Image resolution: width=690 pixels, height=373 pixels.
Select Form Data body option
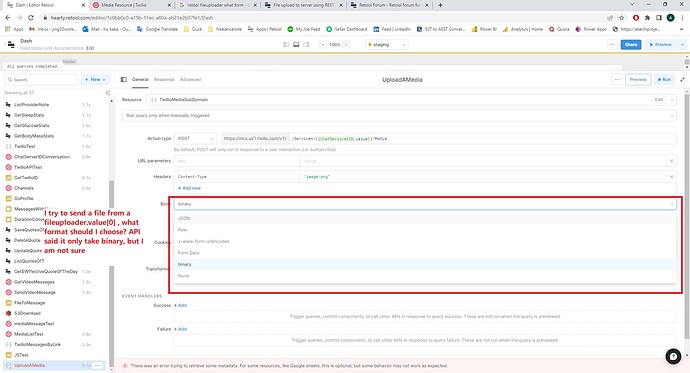[x=425, y=253]
